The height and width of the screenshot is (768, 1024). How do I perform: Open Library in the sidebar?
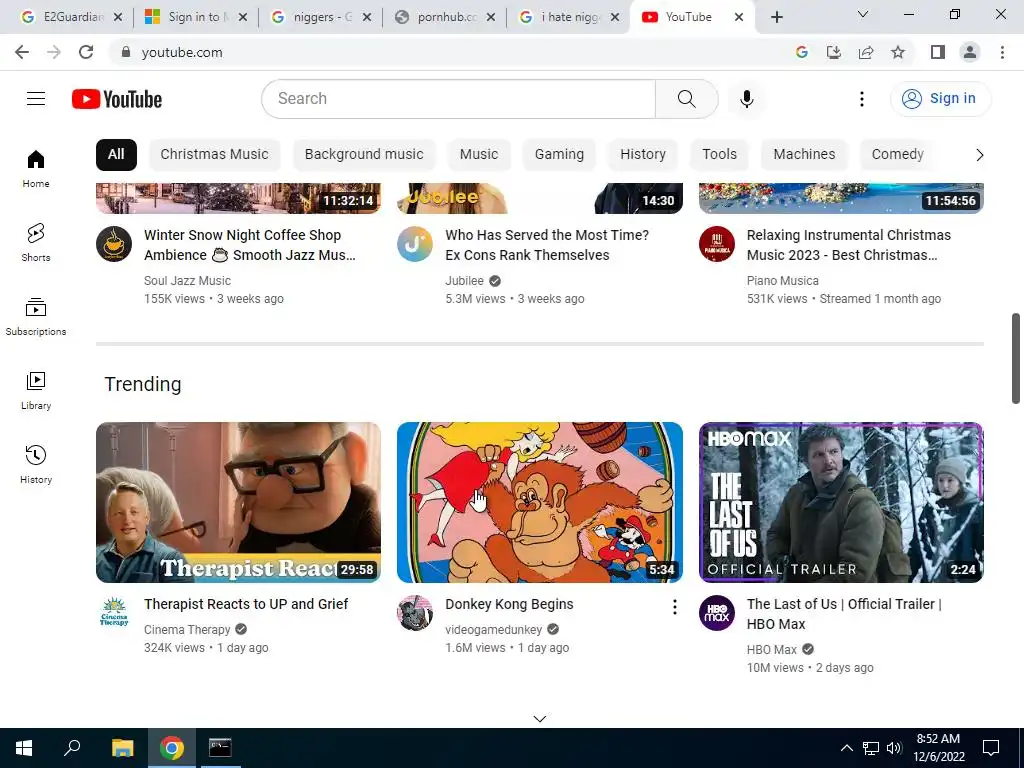(x=36, y=390)
